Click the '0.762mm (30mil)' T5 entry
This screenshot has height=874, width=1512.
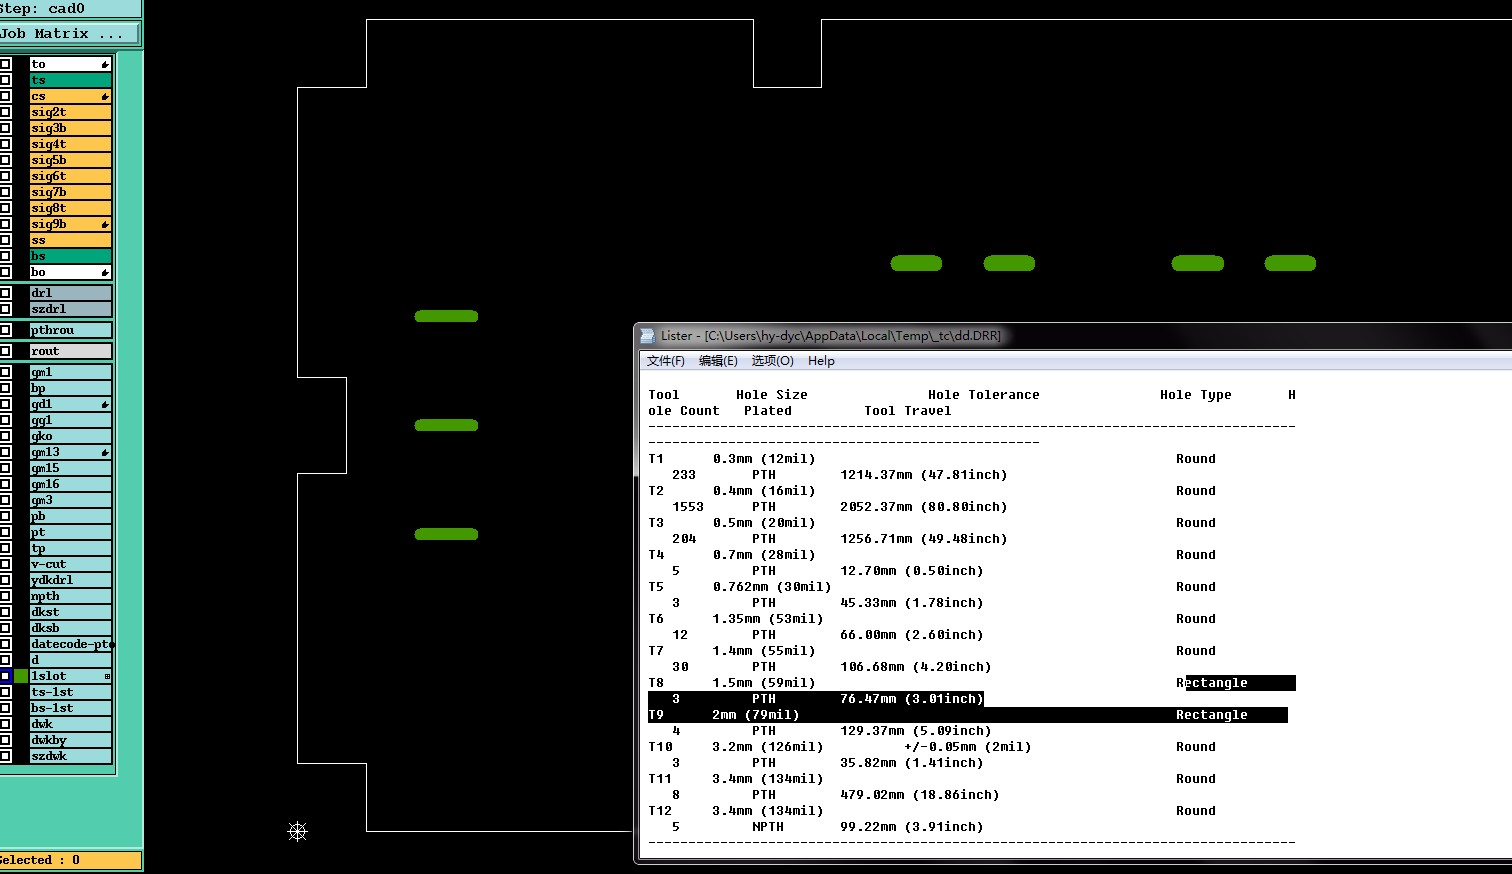[x=771, y=587]
